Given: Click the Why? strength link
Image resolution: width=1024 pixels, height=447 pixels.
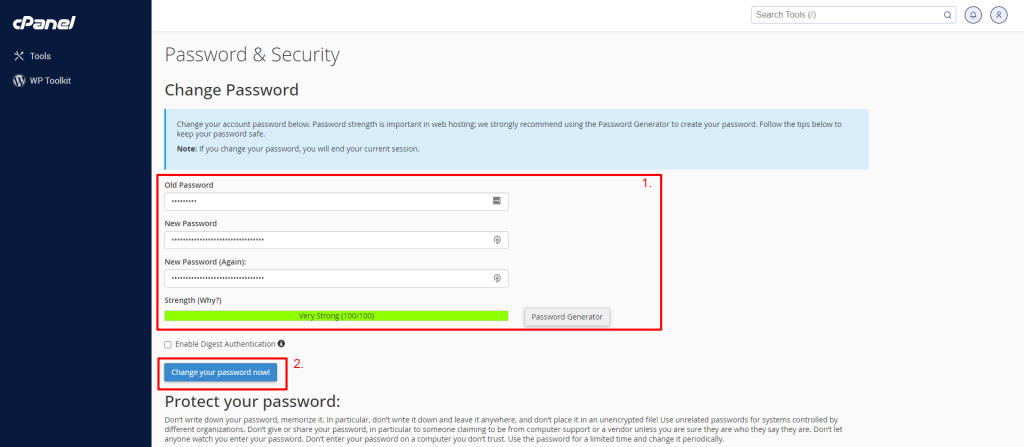Looking at the screenshot, I should 210,301.
